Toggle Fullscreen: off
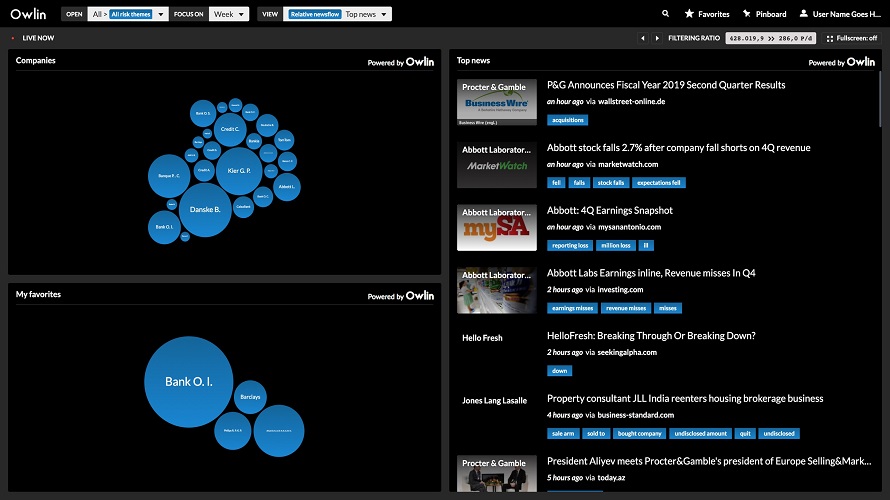This screenshot has width=890, height=500. pyautogui.click(x=851, y=38)
